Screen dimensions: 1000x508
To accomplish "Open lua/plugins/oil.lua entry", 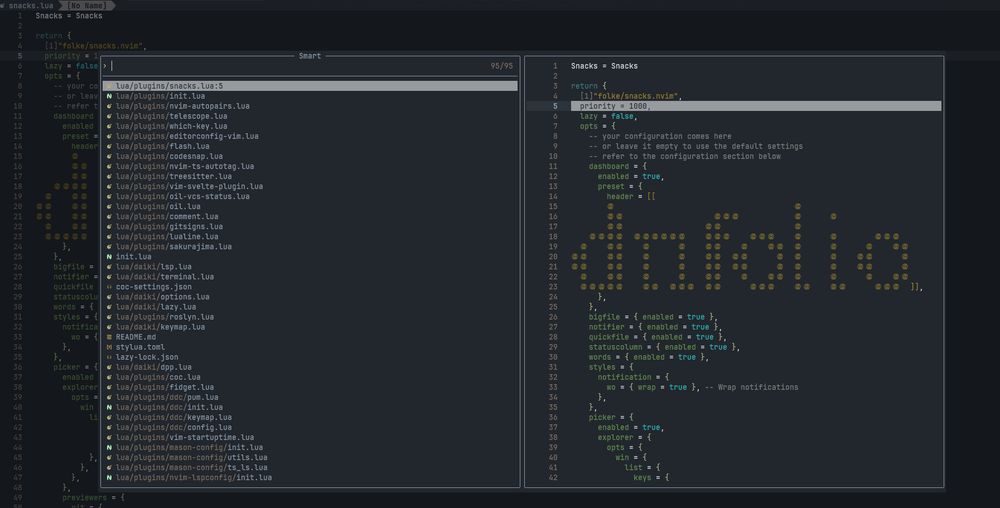I will tap(158, 207).
